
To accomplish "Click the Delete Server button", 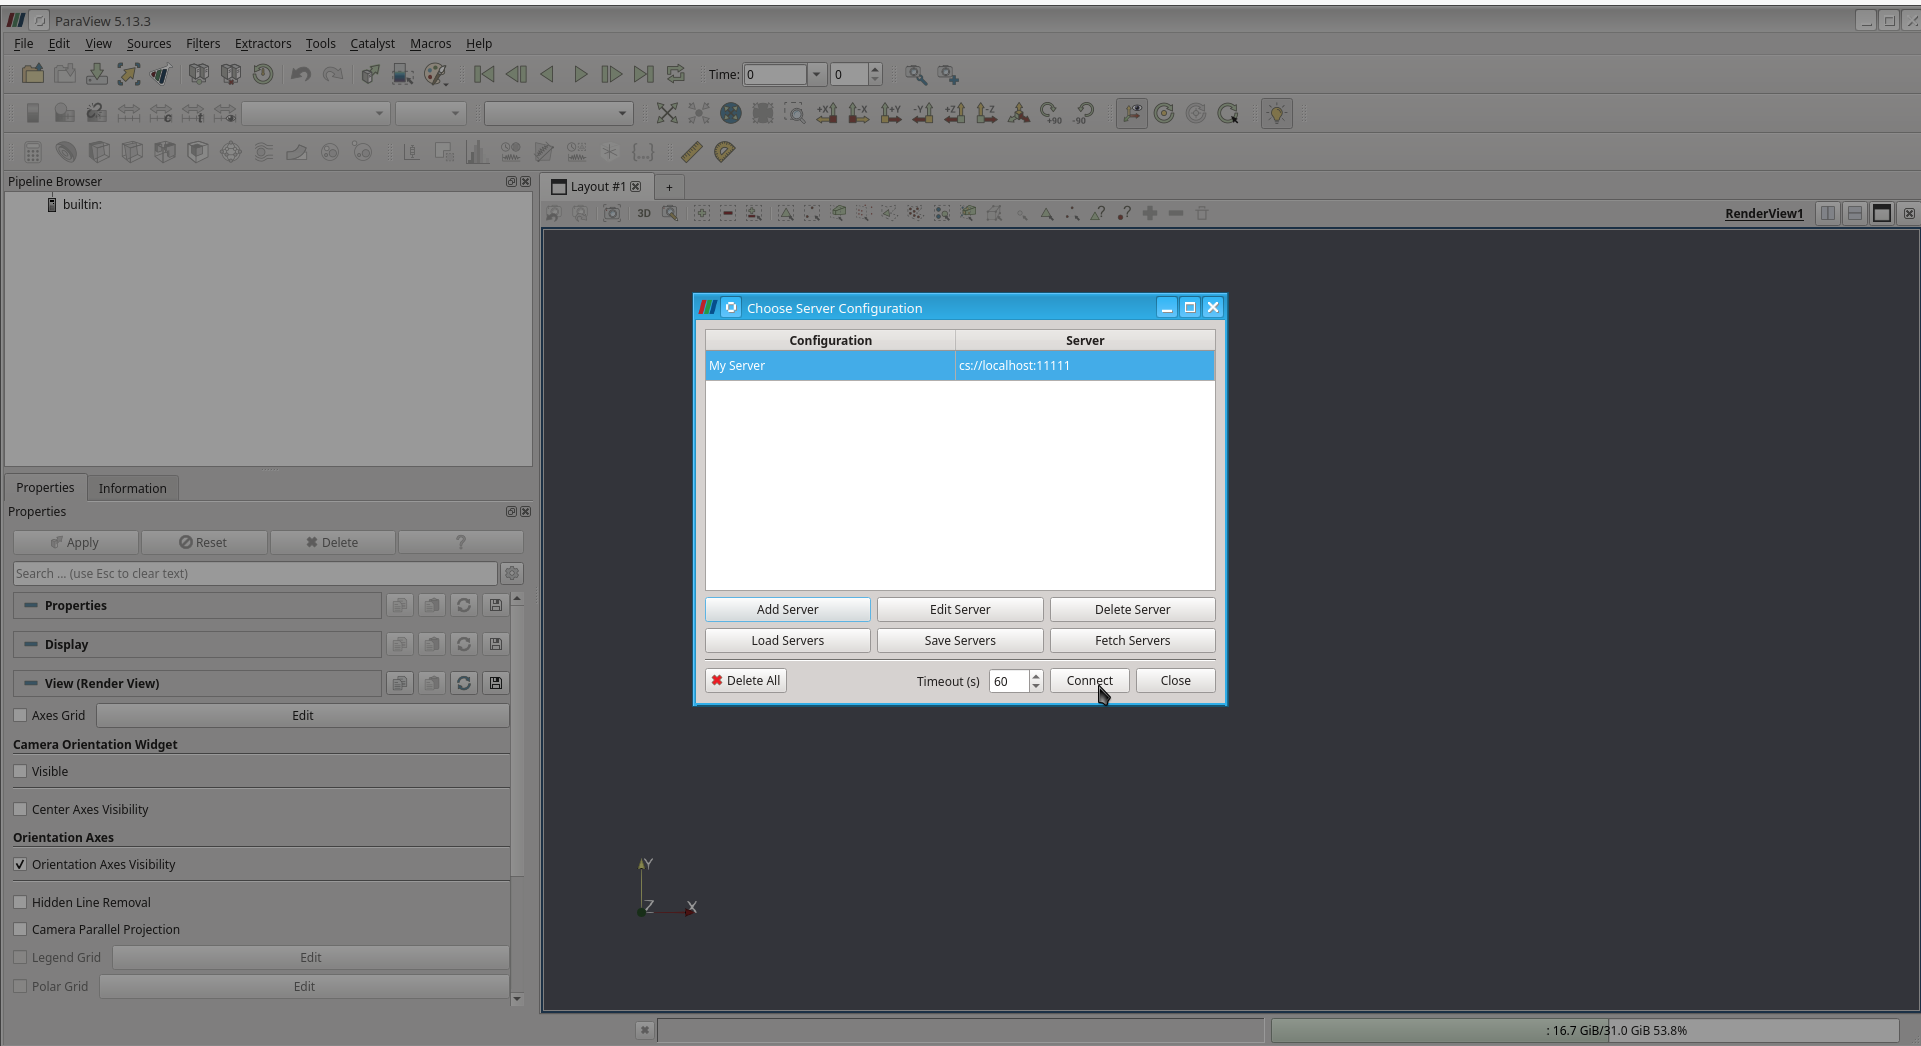I will (1132, 609).
